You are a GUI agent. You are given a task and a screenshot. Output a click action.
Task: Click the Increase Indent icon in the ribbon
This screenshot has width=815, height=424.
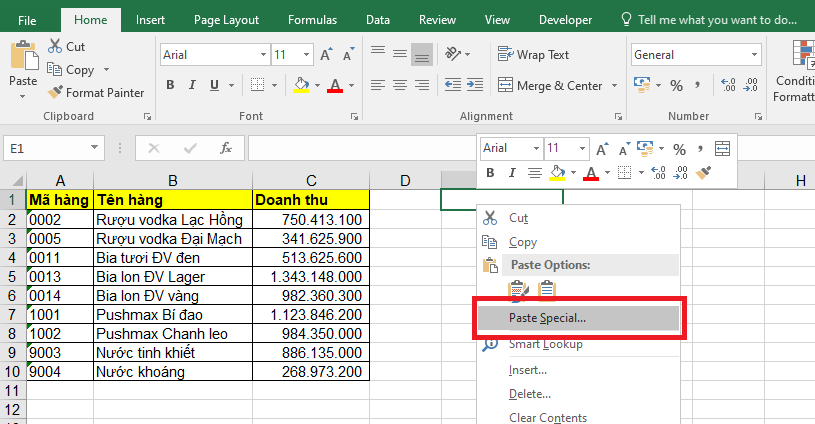tap(474, 86)
